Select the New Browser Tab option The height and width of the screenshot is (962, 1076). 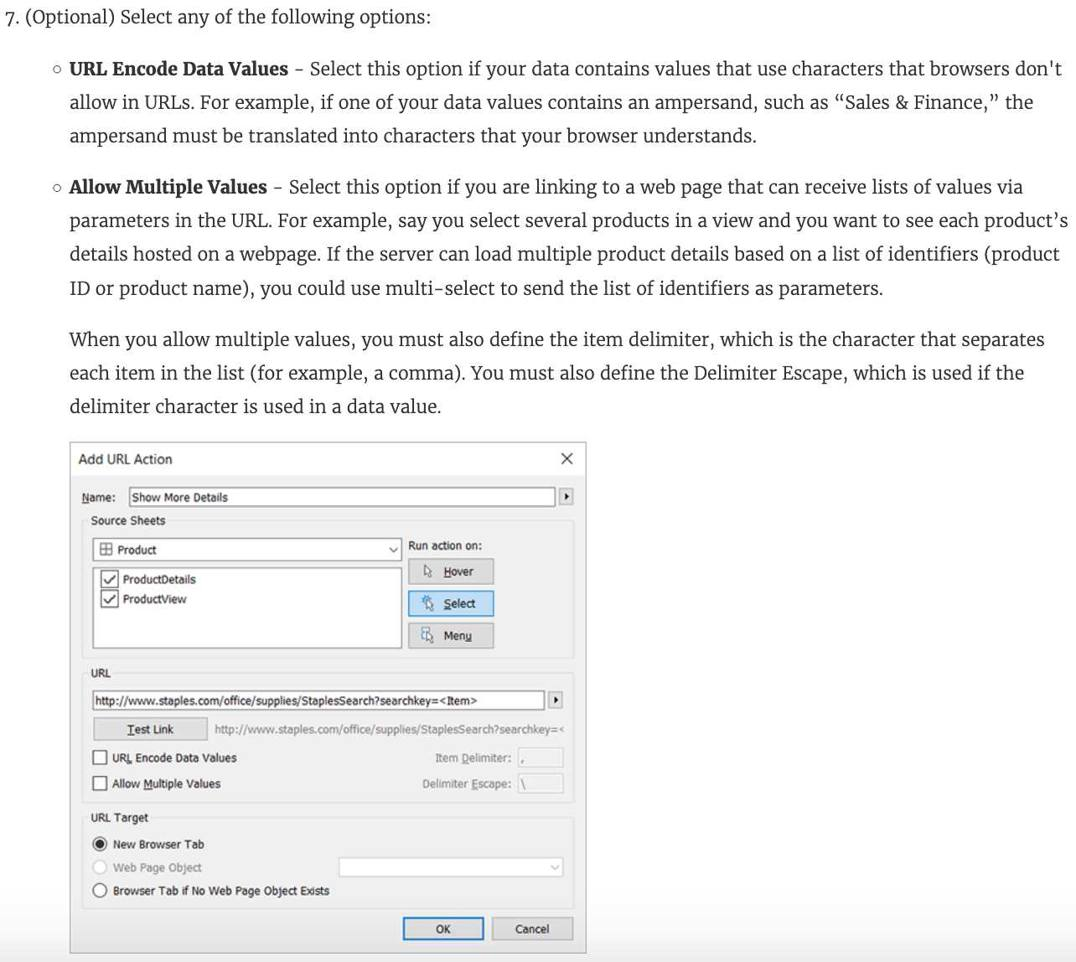[100, 844]
